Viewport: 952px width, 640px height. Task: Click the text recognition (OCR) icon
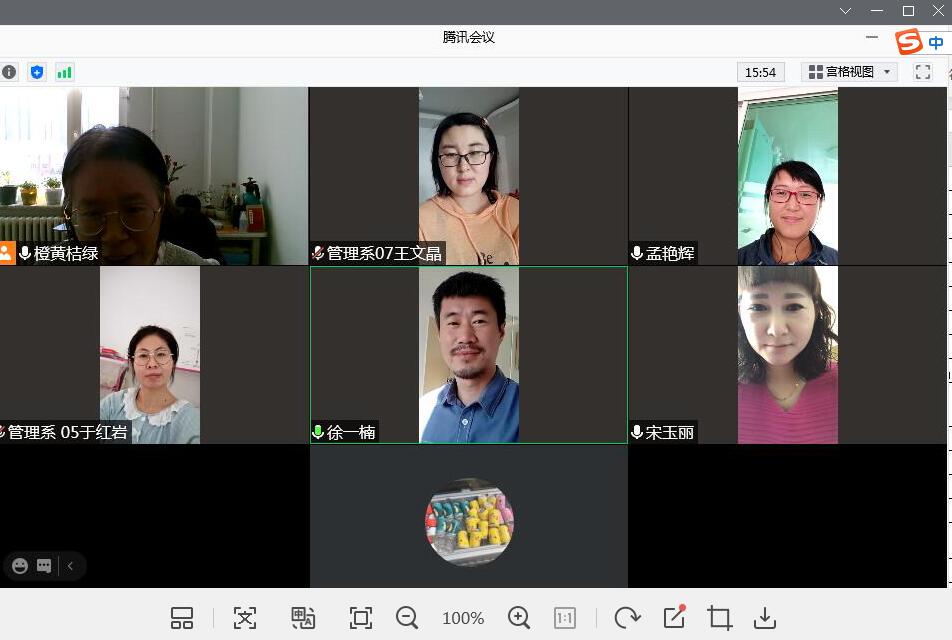(245, 618)
